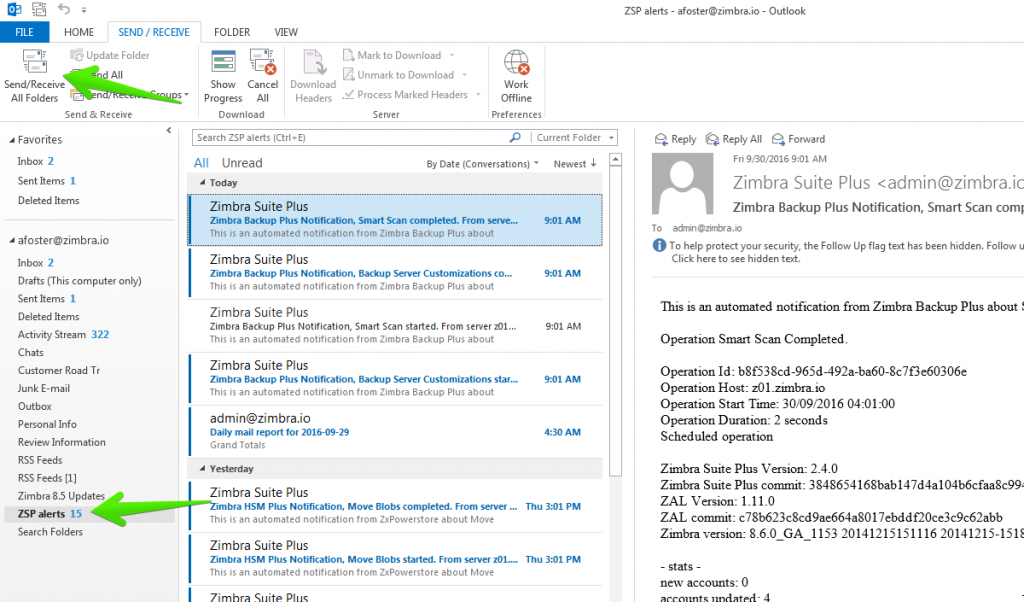The width and height of the screenshot is (1024, 602).
Task: Click the sender avatar picture
Action: (x=682, y=183)
